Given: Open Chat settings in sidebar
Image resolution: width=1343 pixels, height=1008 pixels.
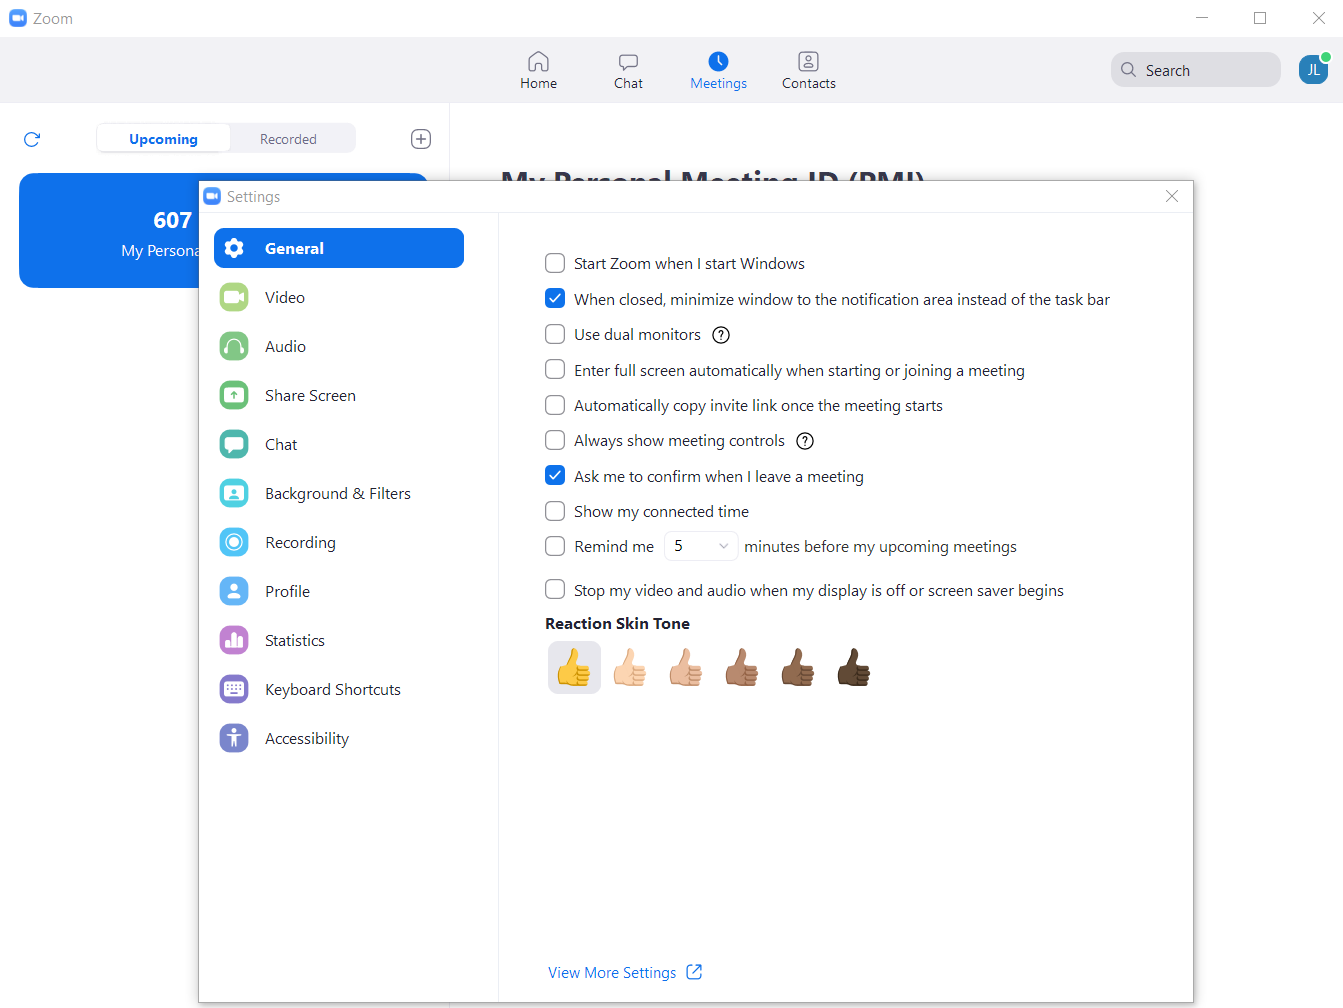Looking at the screenshot, I should tap(339, 444).
